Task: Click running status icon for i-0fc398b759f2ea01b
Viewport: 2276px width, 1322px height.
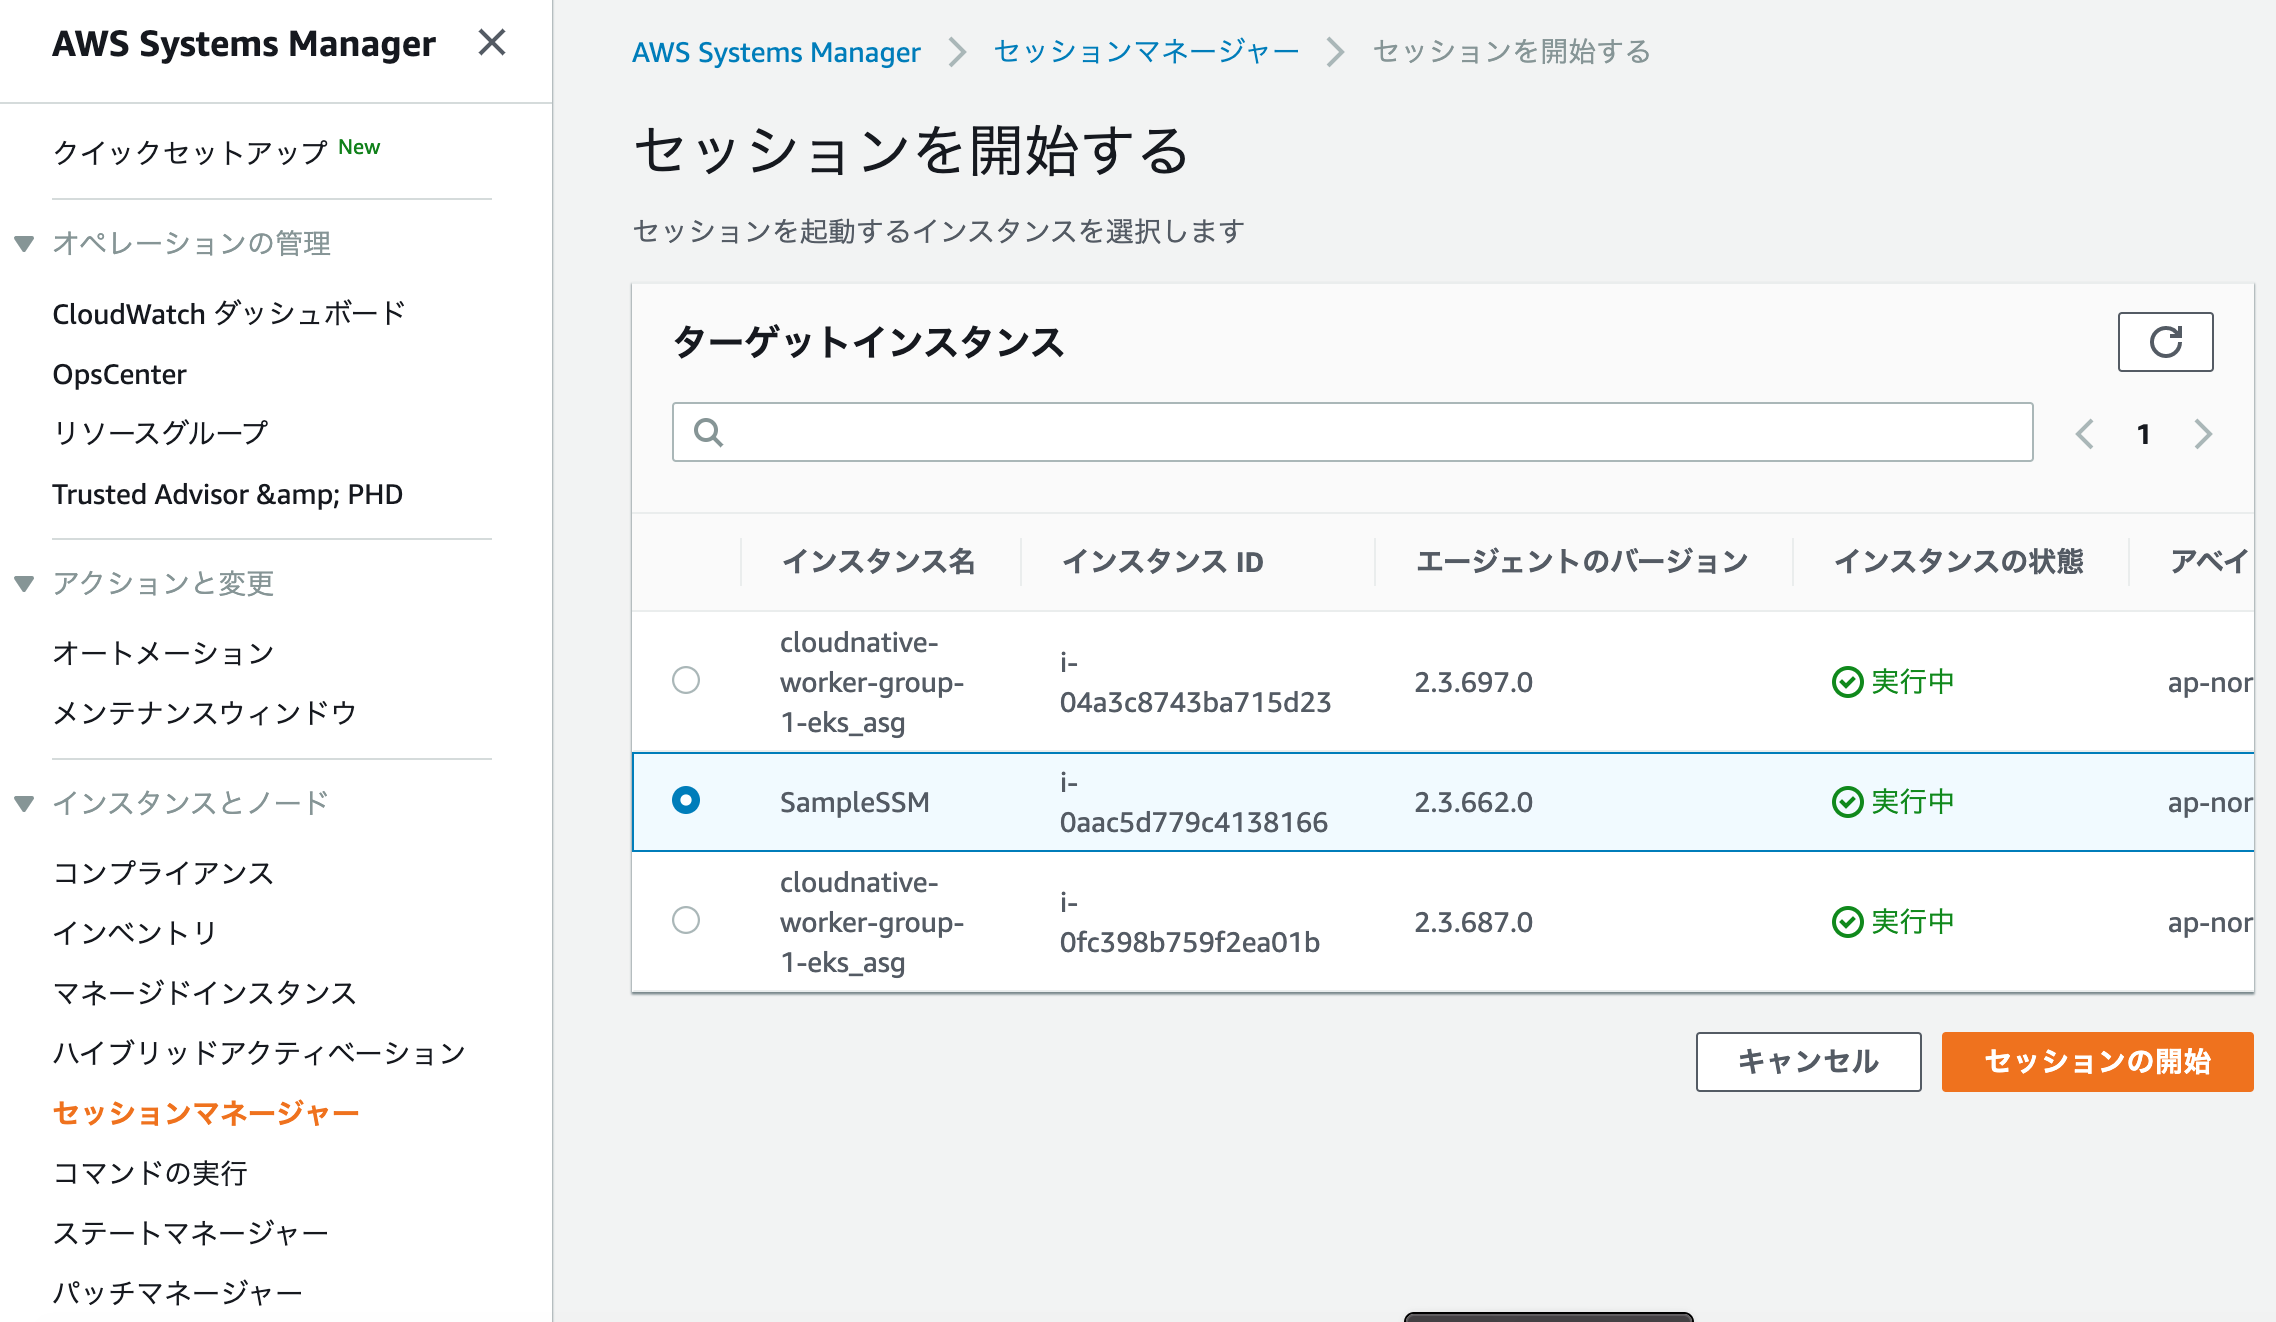Action: click(1847, 922)
